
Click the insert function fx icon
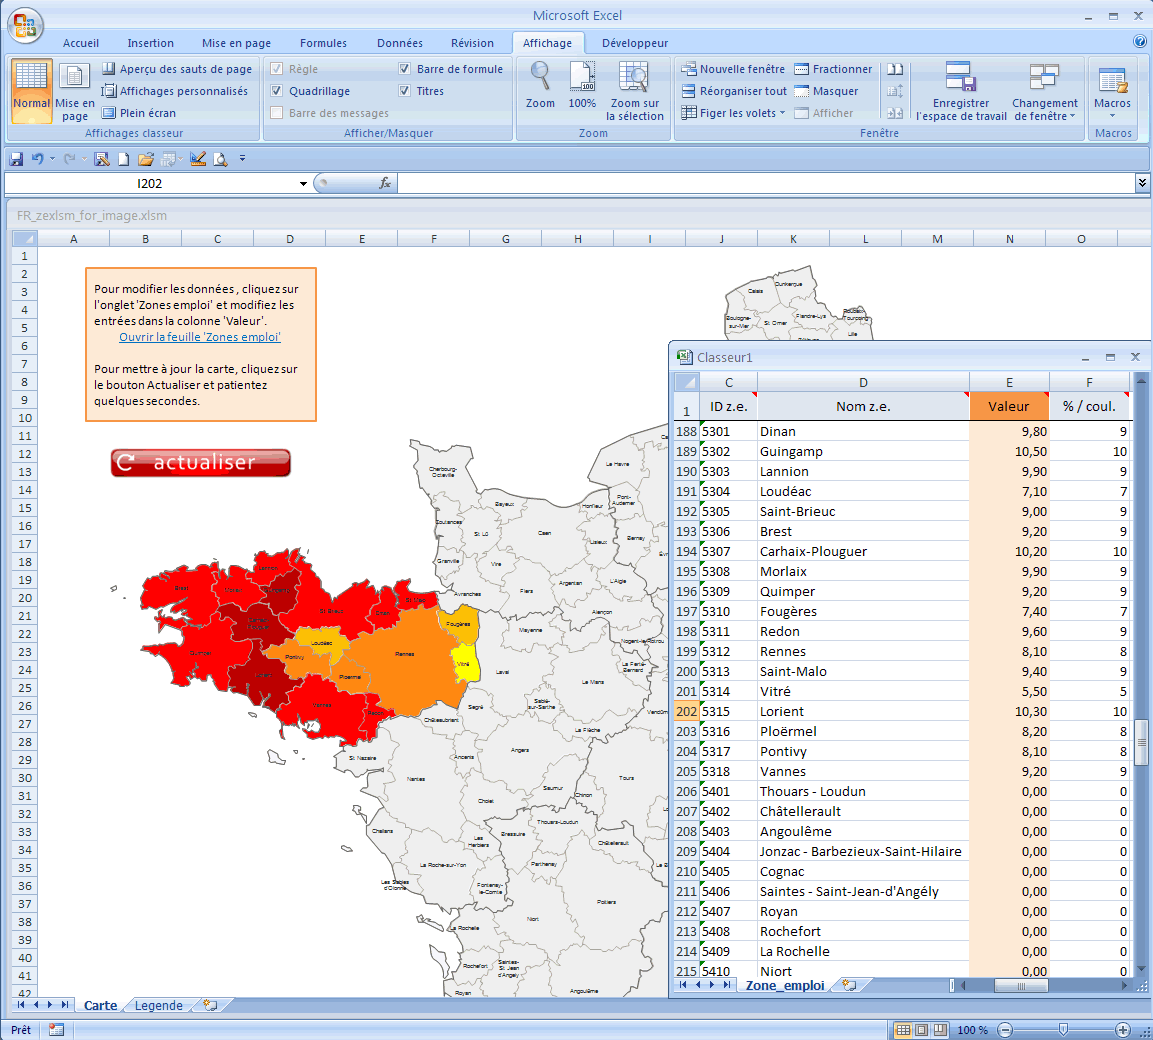click(385, 183)
